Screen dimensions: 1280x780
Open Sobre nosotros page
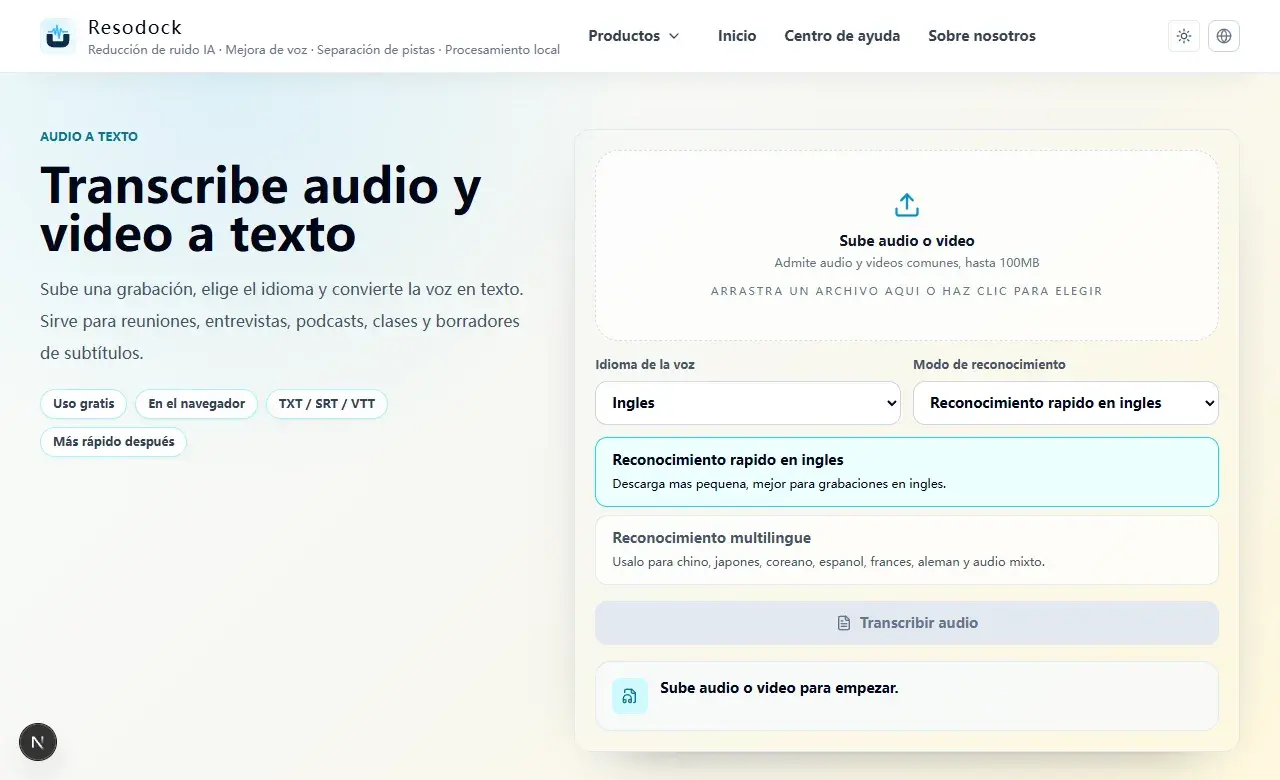click(x=982, y=36)
